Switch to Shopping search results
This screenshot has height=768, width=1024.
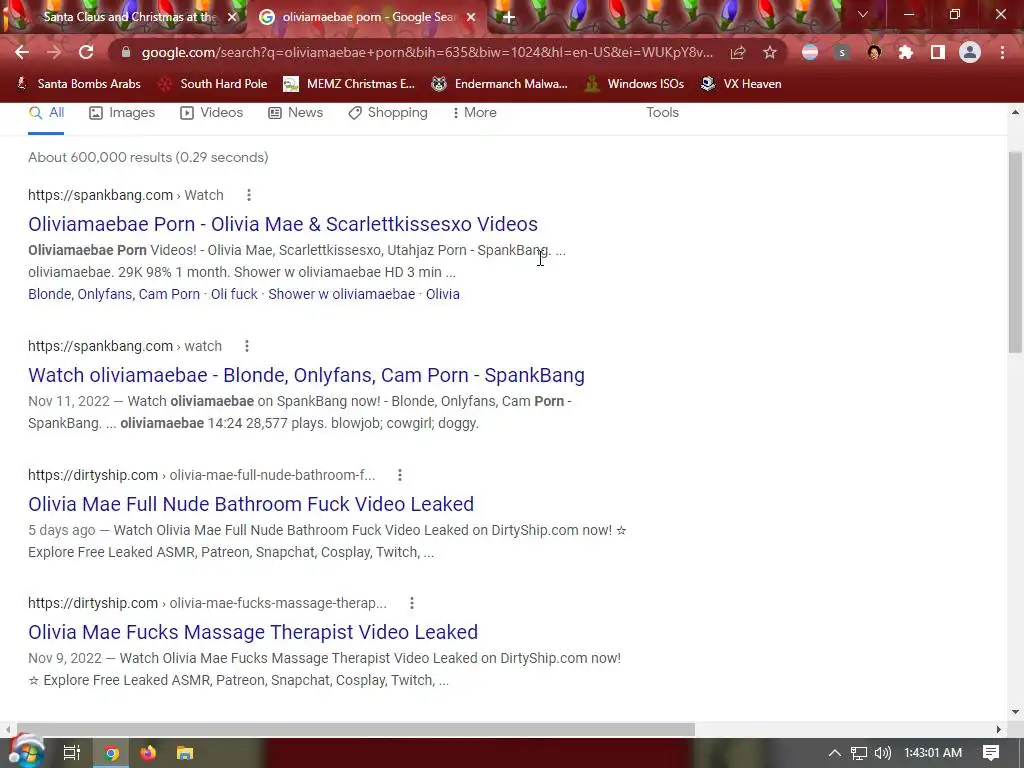pyautogui.click(x=388, y=113)
